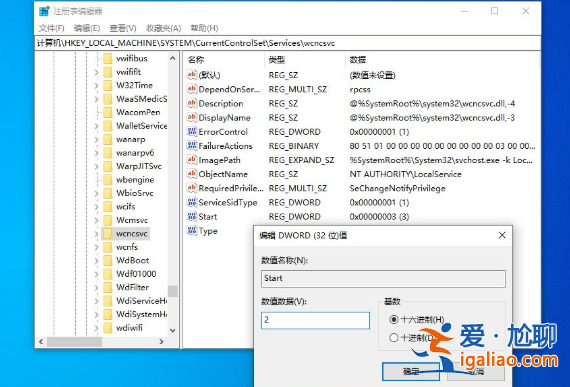This screenshot has width=570, height=387.
Task: Open the Help (帮助) menu
Action: pos(204,28)
